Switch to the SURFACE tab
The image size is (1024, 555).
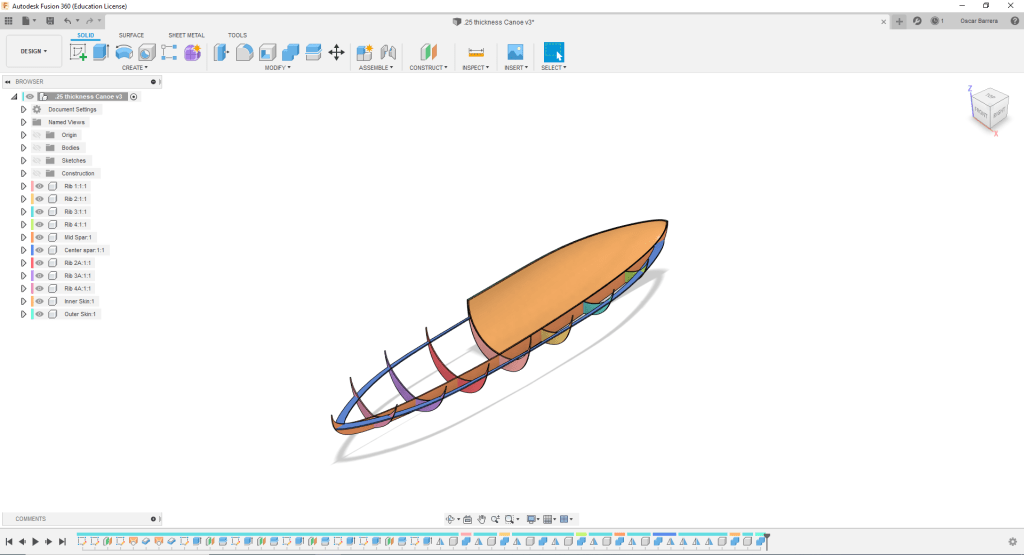[x=131, y=35]
